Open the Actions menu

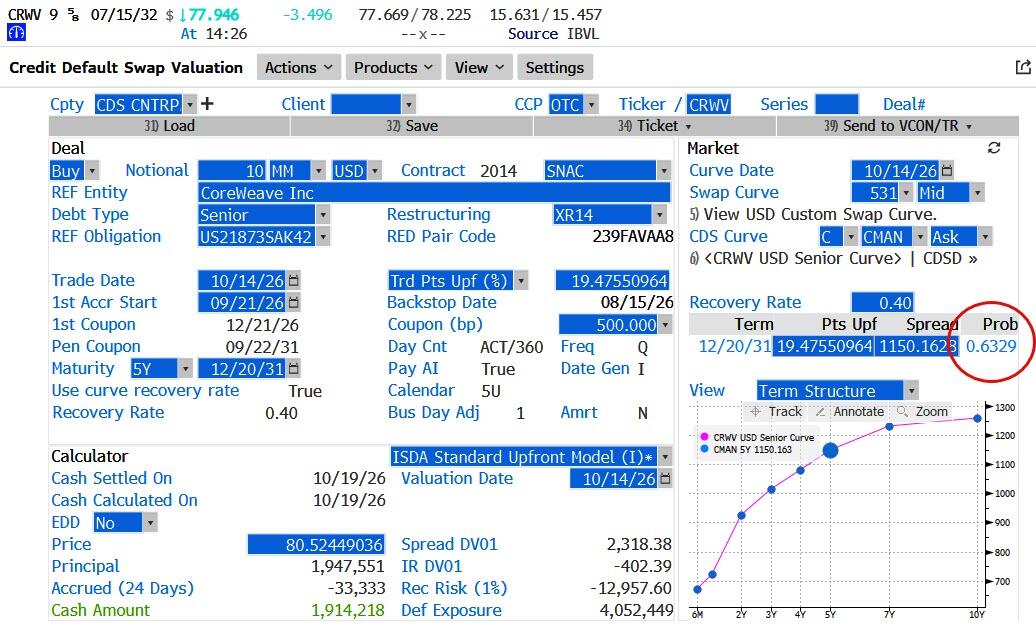click(x=299, y=67)
